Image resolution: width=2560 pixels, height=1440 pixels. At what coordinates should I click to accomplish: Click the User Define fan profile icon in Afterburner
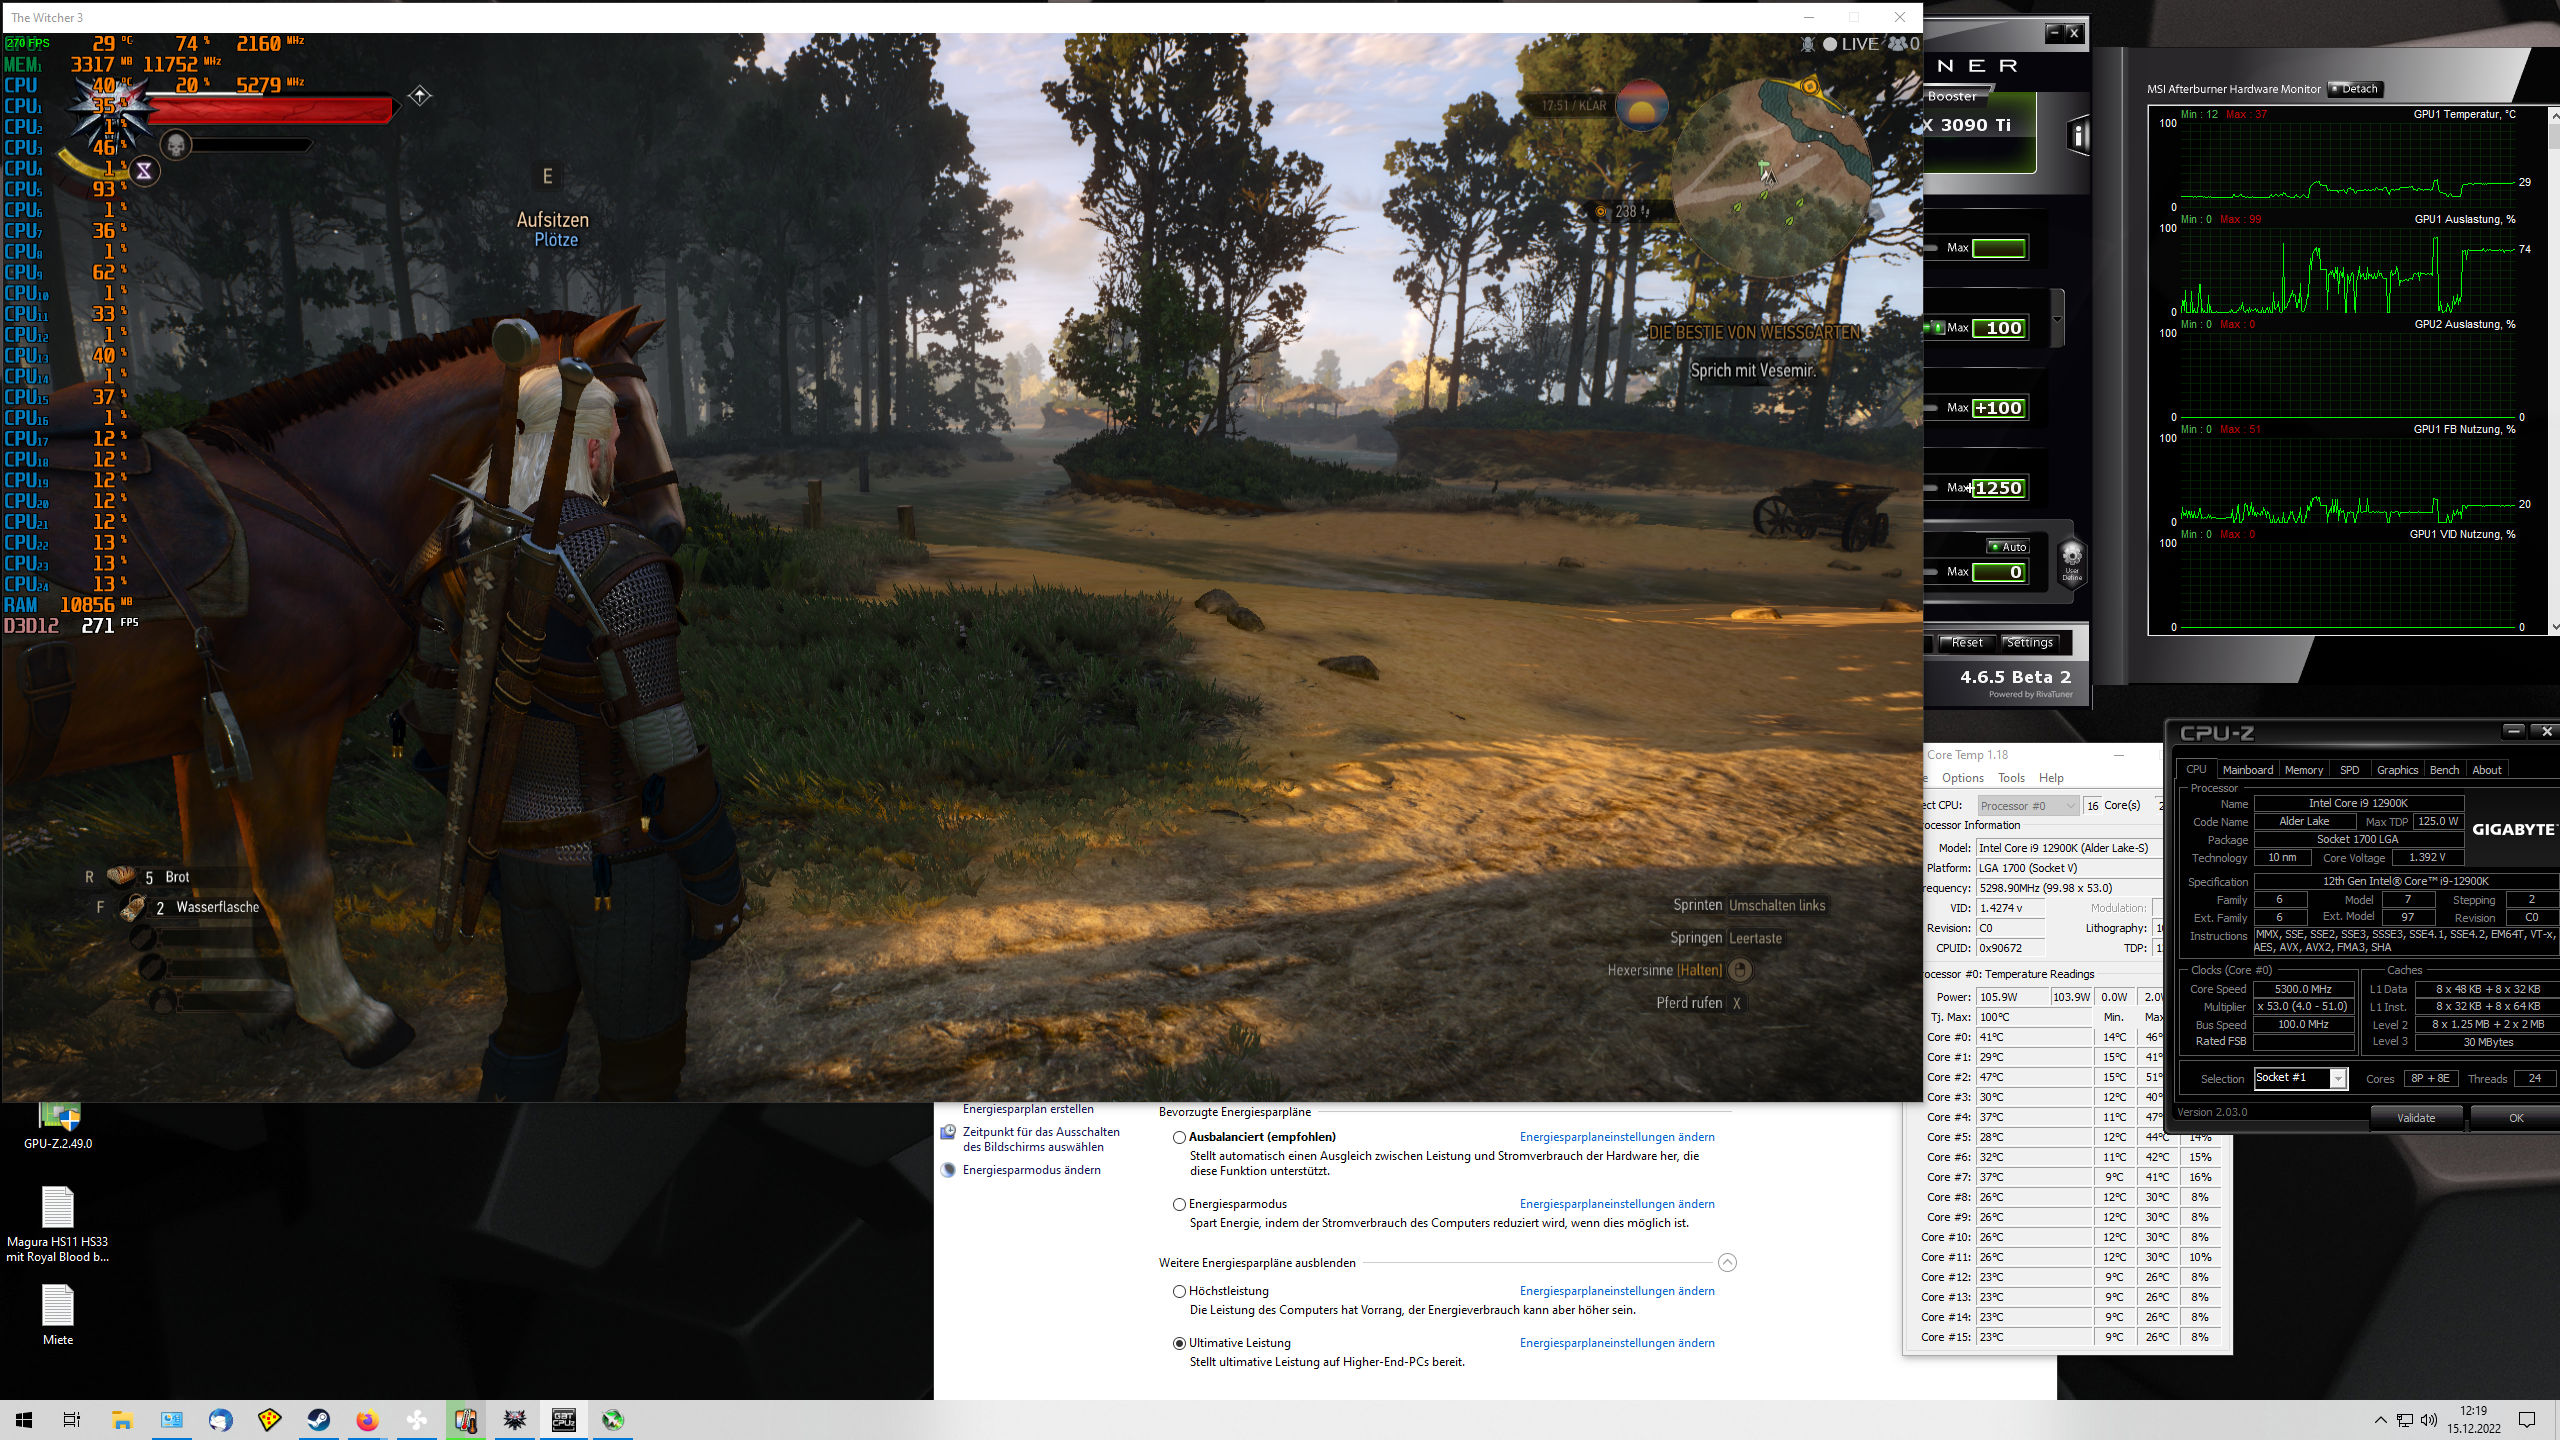[x=2072, y=562]
